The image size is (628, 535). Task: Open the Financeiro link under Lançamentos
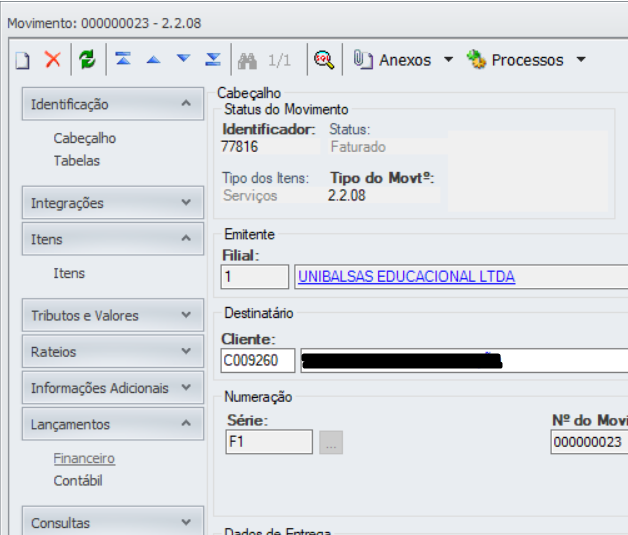click(84, 459)
